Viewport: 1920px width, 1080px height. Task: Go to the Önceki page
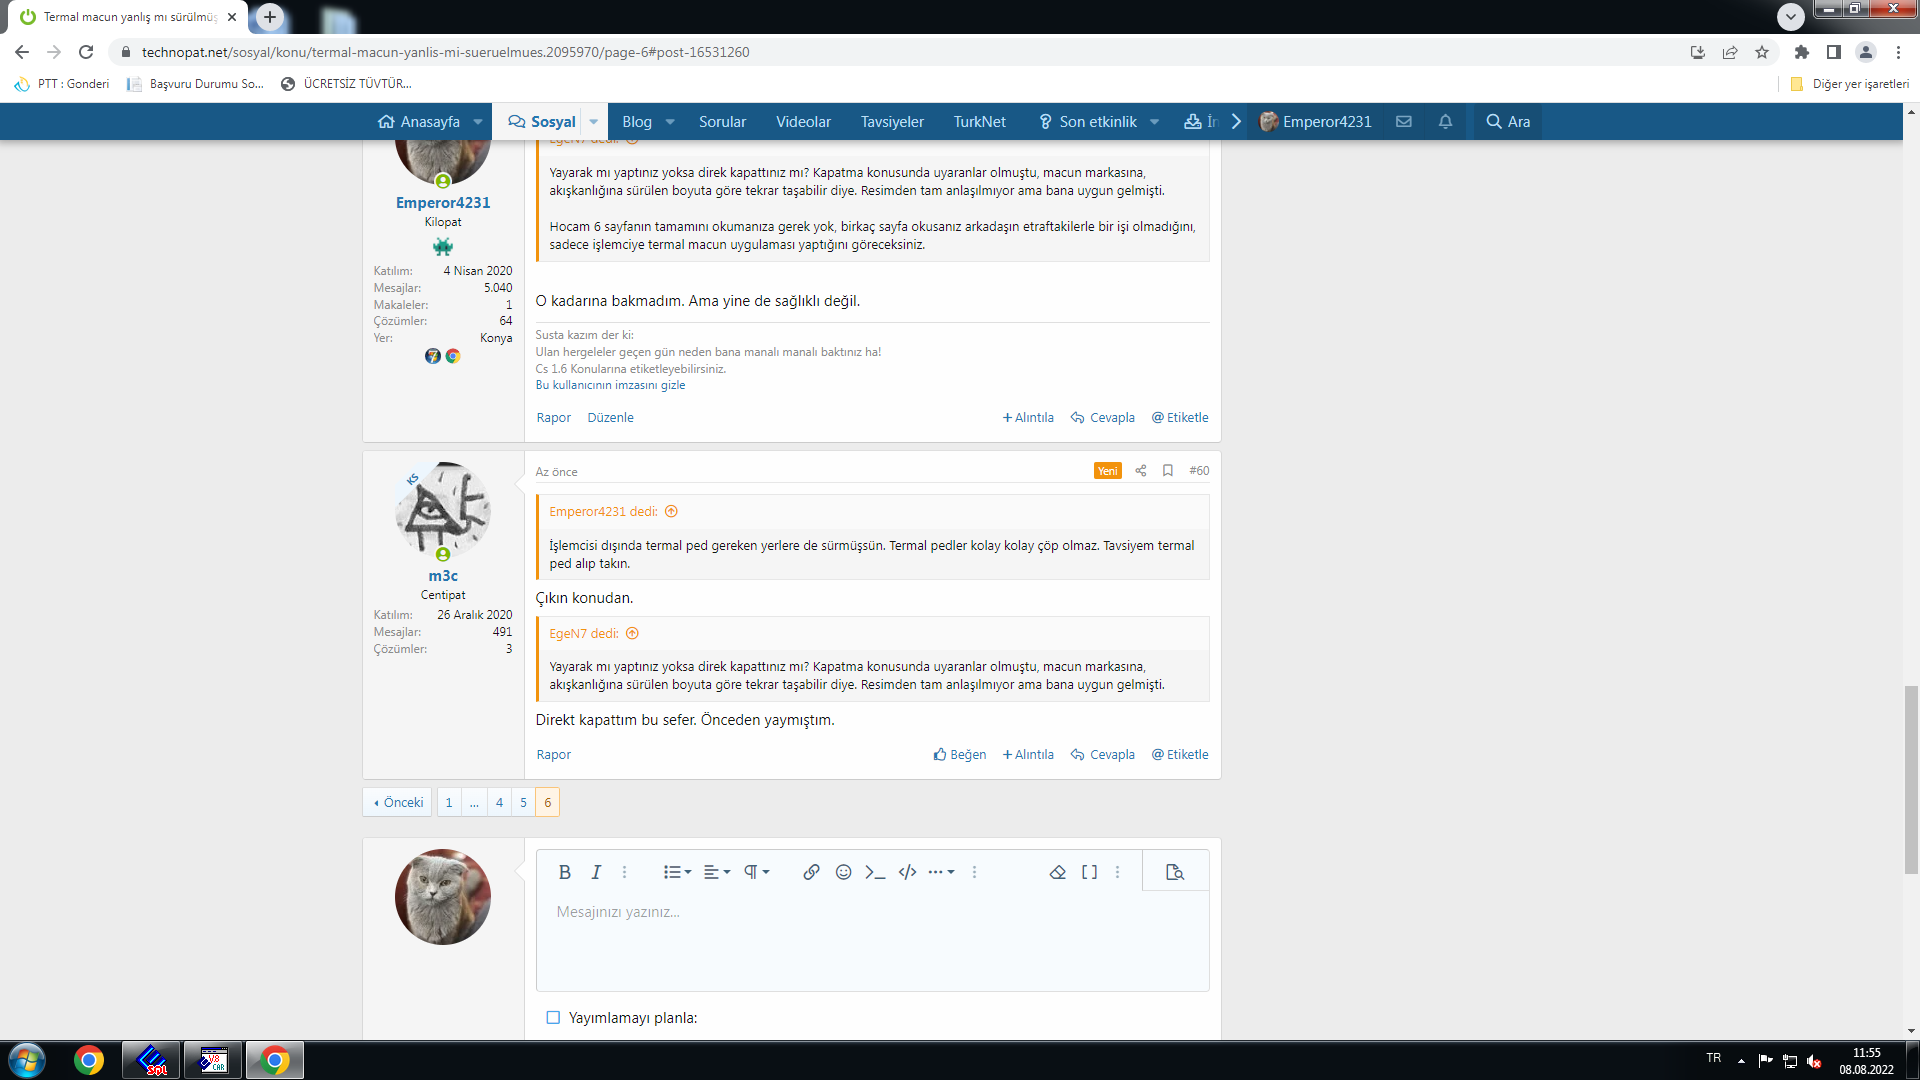click(398, 803)
